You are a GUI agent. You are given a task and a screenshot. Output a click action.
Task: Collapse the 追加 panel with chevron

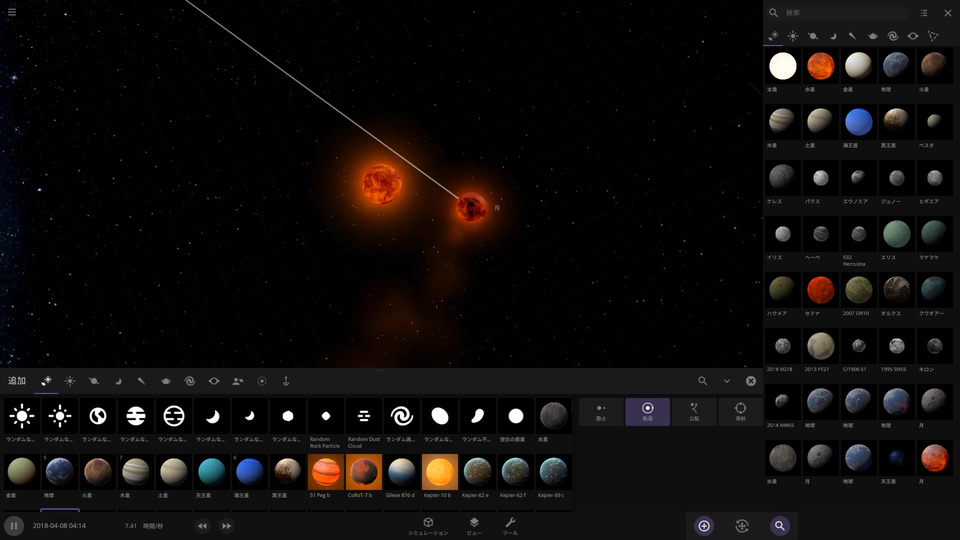(727, 381)
